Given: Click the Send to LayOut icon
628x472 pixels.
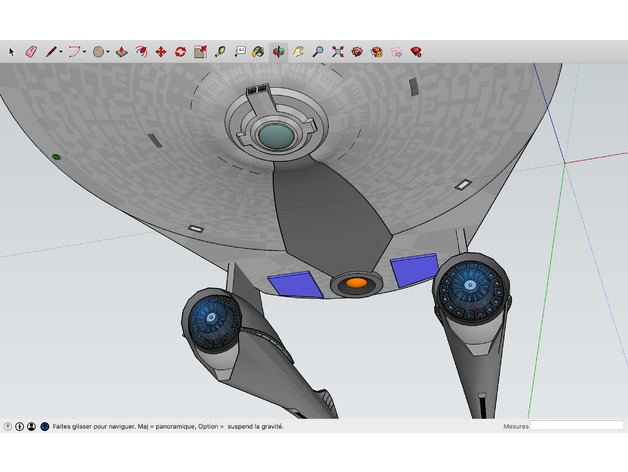Looking at the screenshot, I should coord(397,52).
